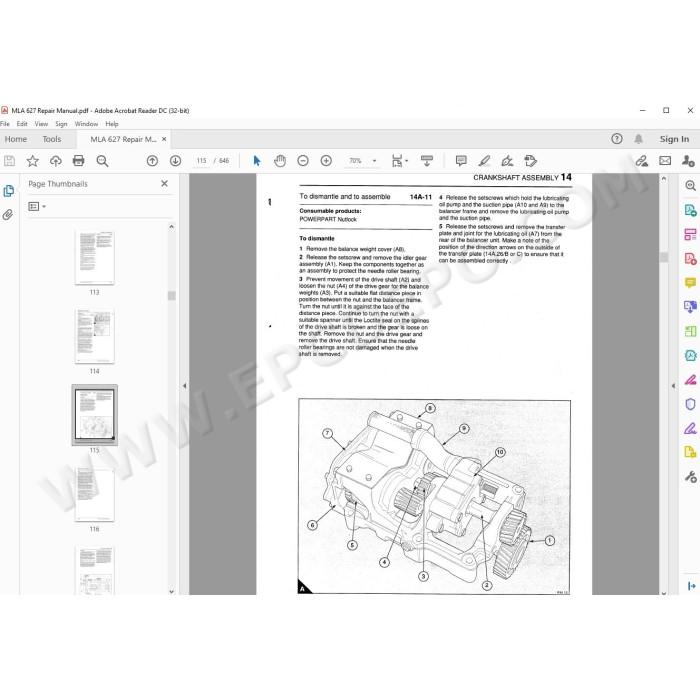Open Protect shield tool in right pane

click(690, 404)
